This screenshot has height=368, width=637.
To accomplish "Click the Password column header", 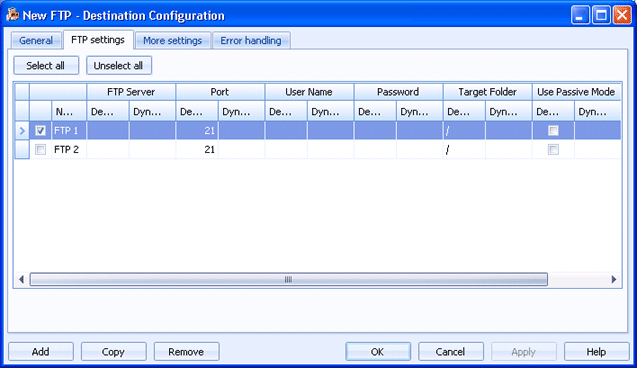I will pos(399,92).
